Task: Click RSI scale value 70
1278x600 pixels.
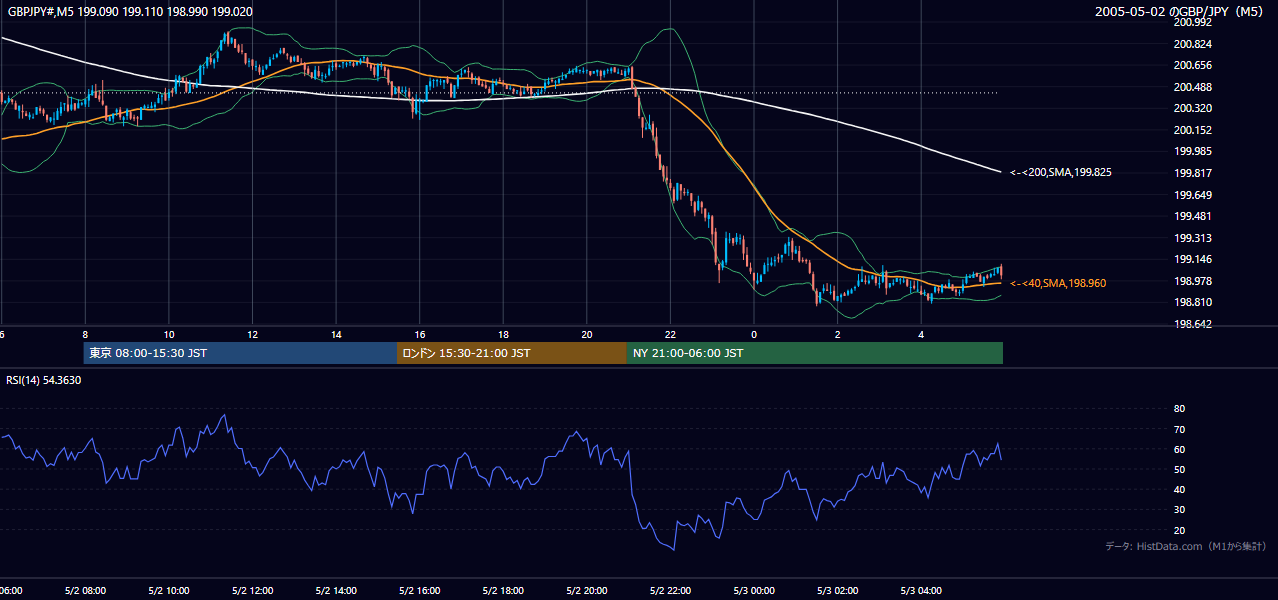Action: click(1179, 429)
